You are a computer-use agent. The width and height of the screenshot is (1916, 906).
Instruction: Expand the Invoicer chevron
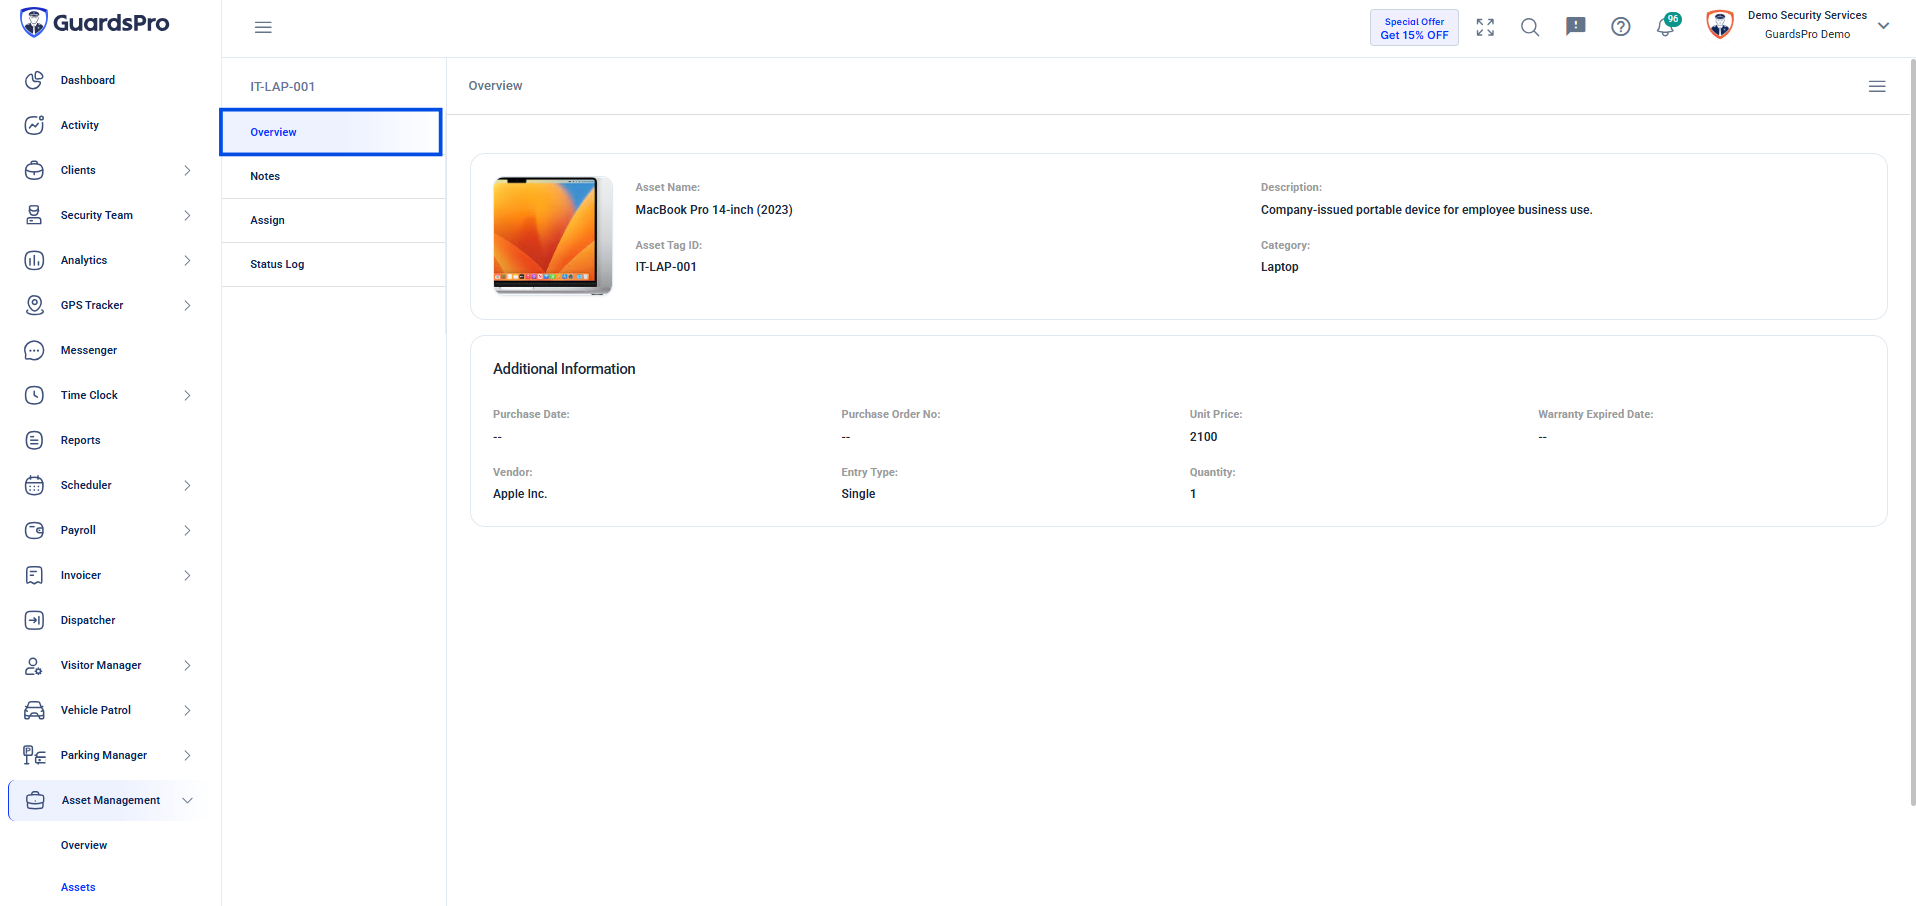187,575
